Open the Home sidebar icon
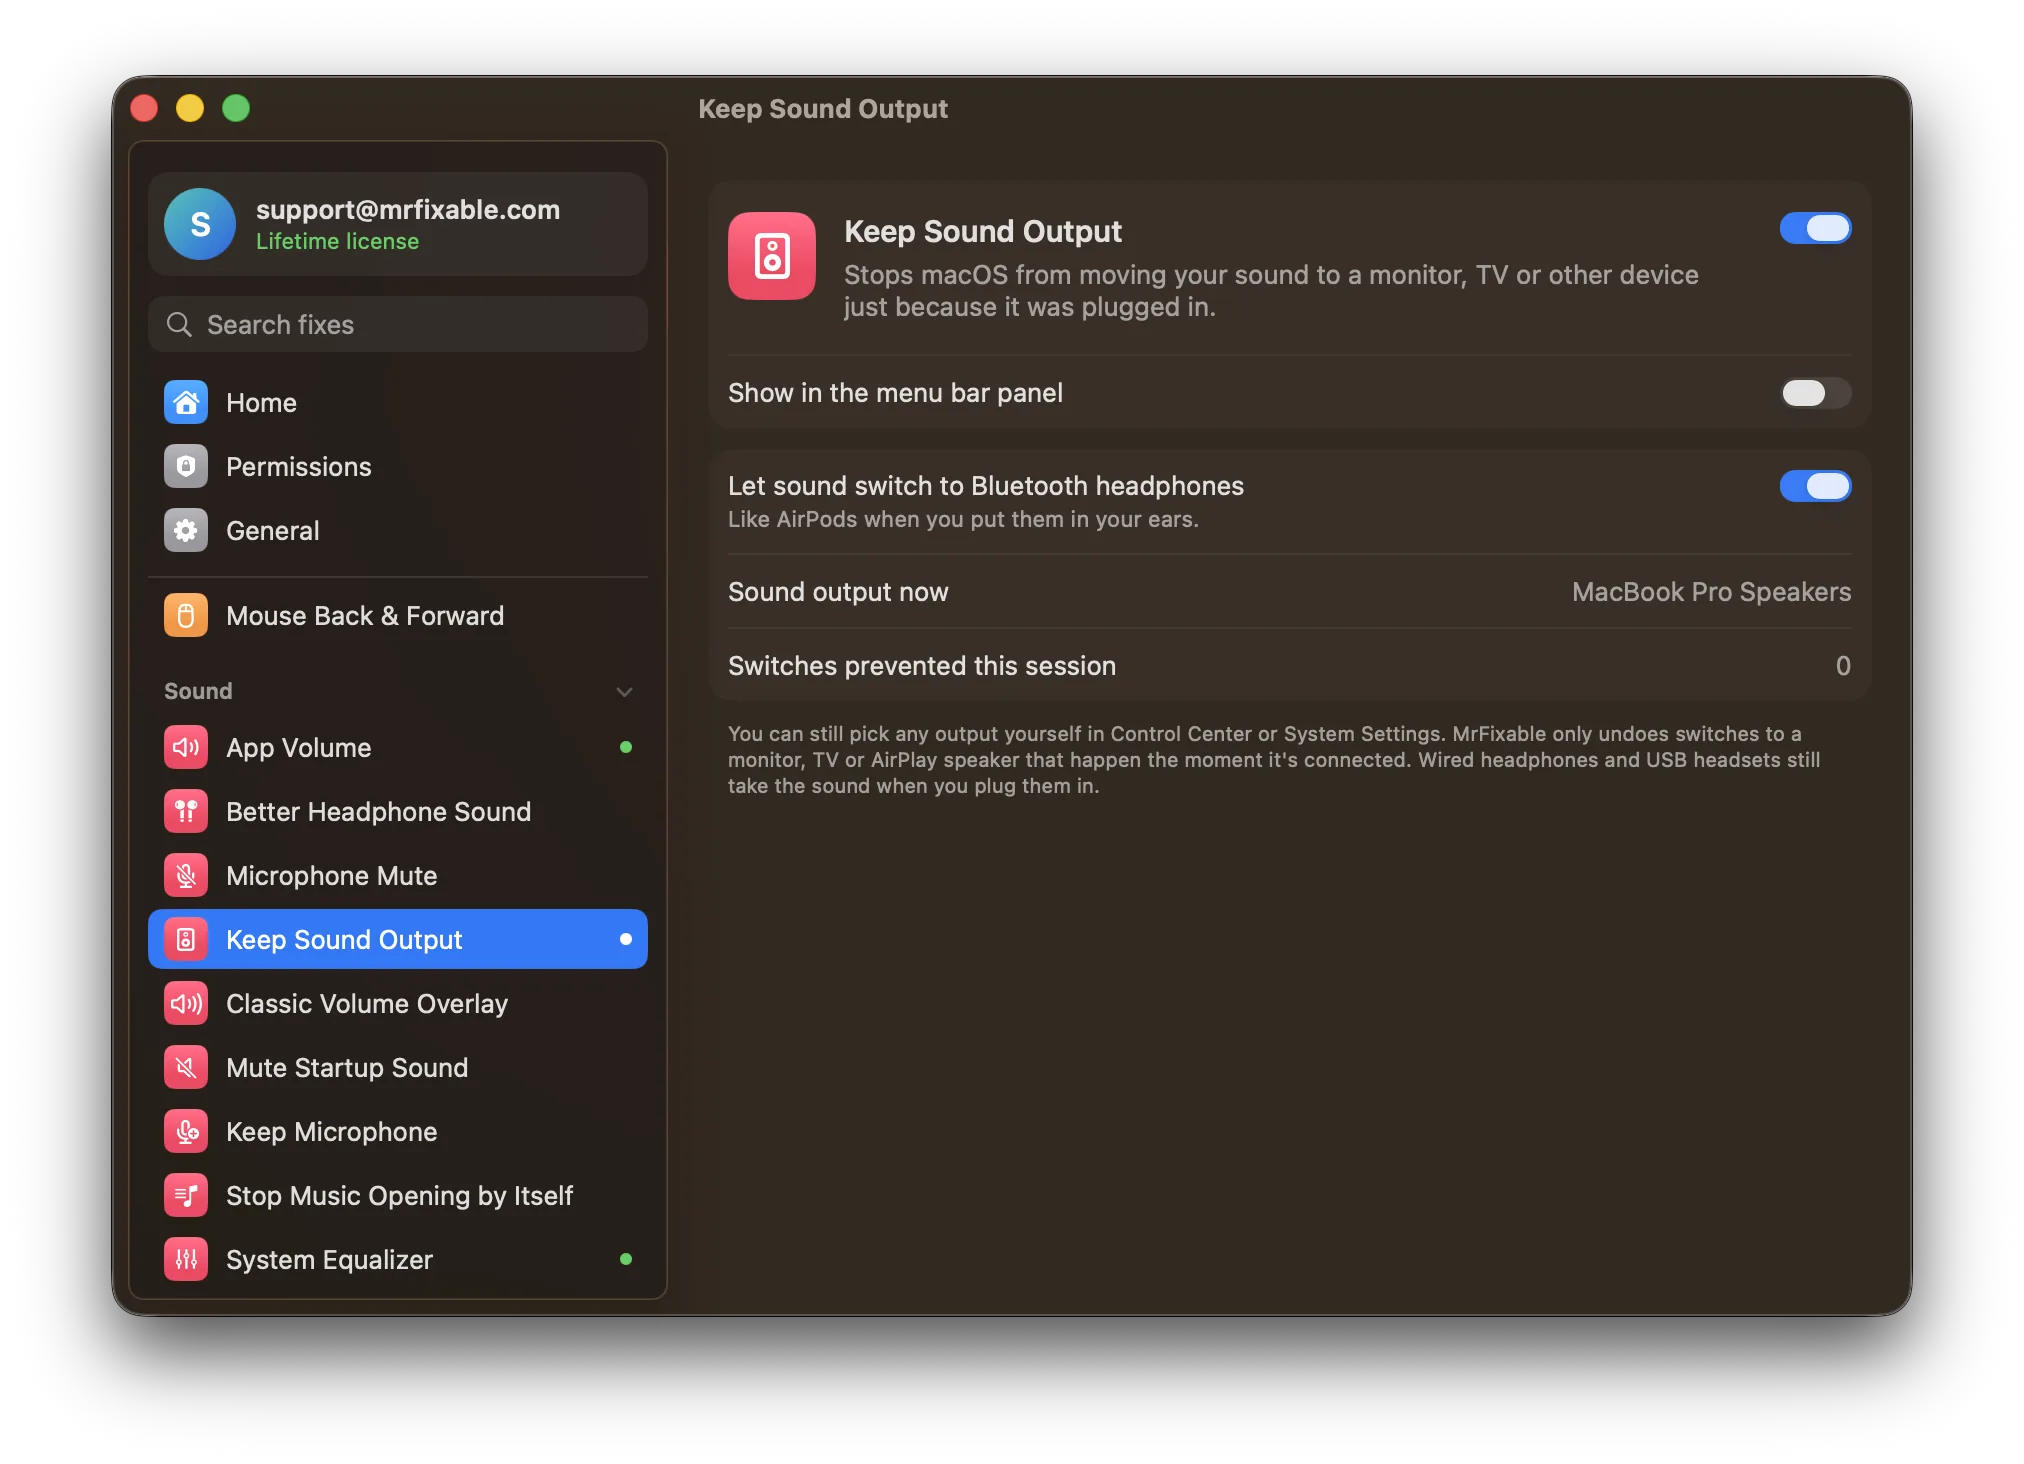 (x=186, y=402)
